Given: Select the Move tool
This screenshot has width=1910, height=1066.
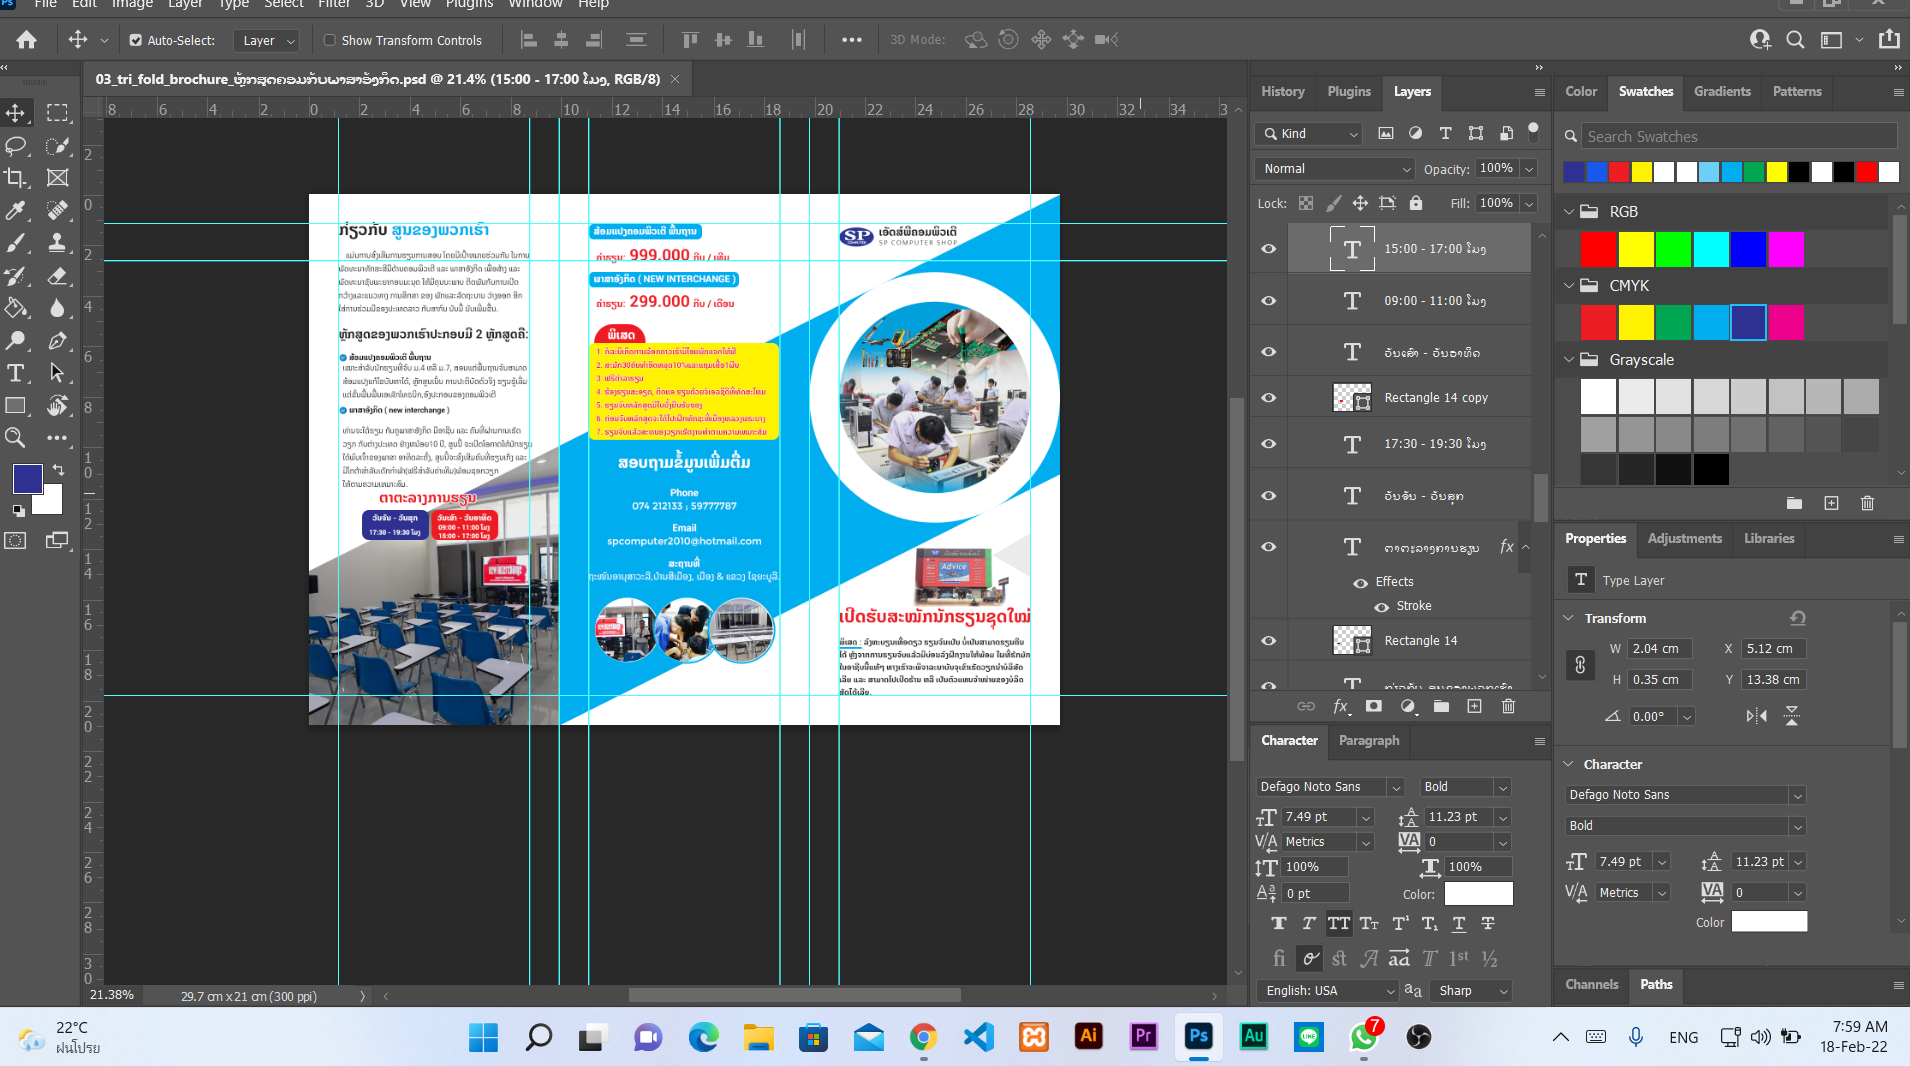Looking at the screenshot, I should pyautogui.click(x=16, y=112).
